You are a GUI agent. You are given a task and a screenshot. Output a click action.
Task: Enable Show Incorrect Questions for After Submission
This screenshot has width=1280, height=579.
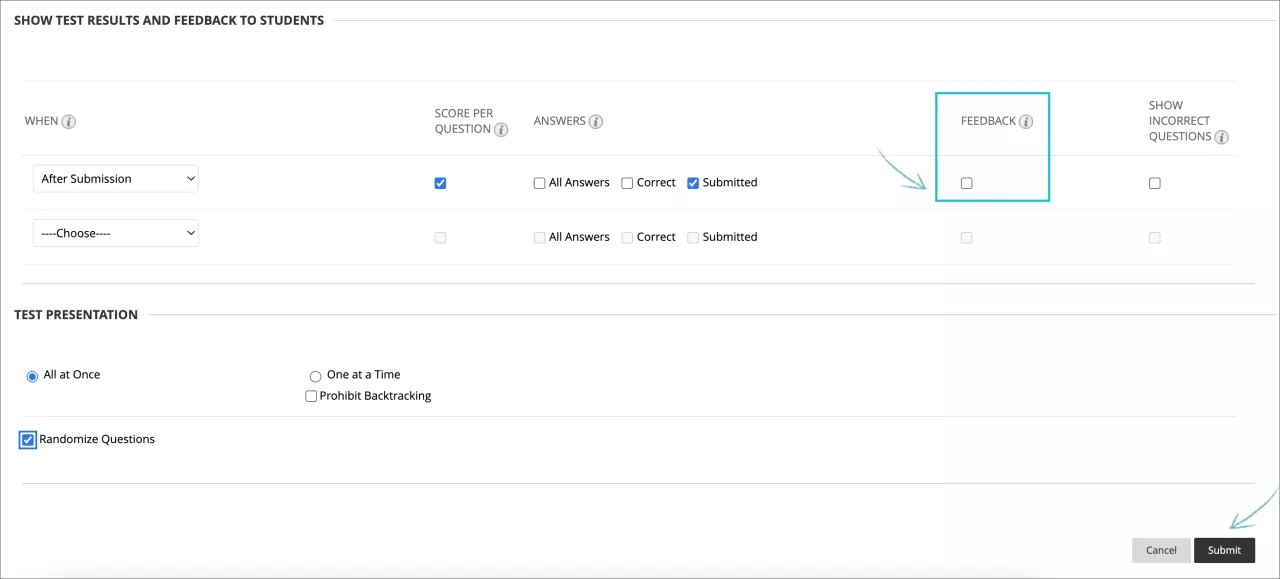(1154, 183)
